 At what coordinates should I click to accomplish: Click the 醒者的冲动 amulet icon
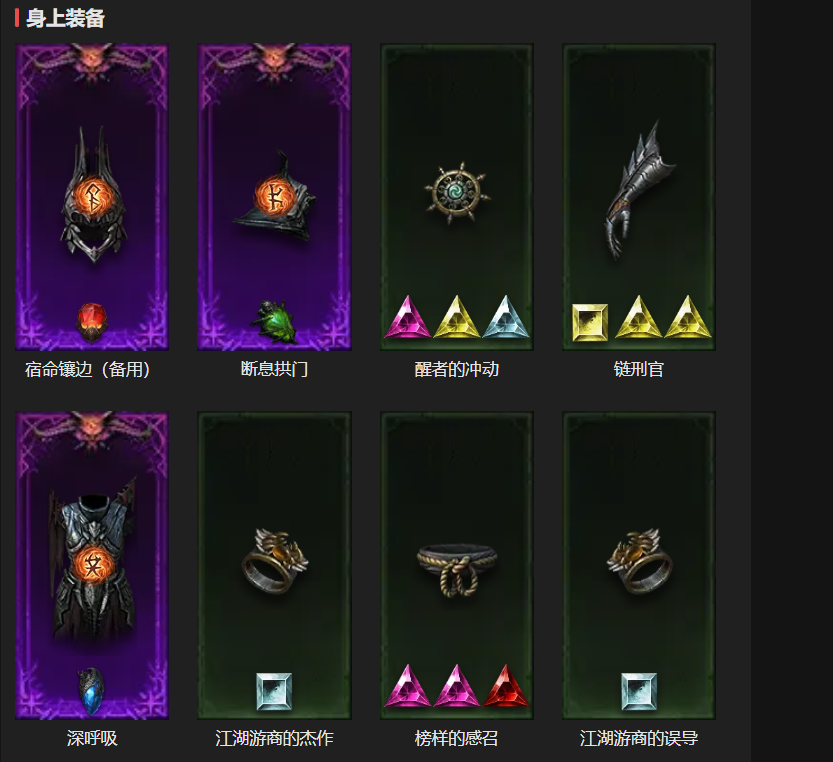tap(457, 192)
